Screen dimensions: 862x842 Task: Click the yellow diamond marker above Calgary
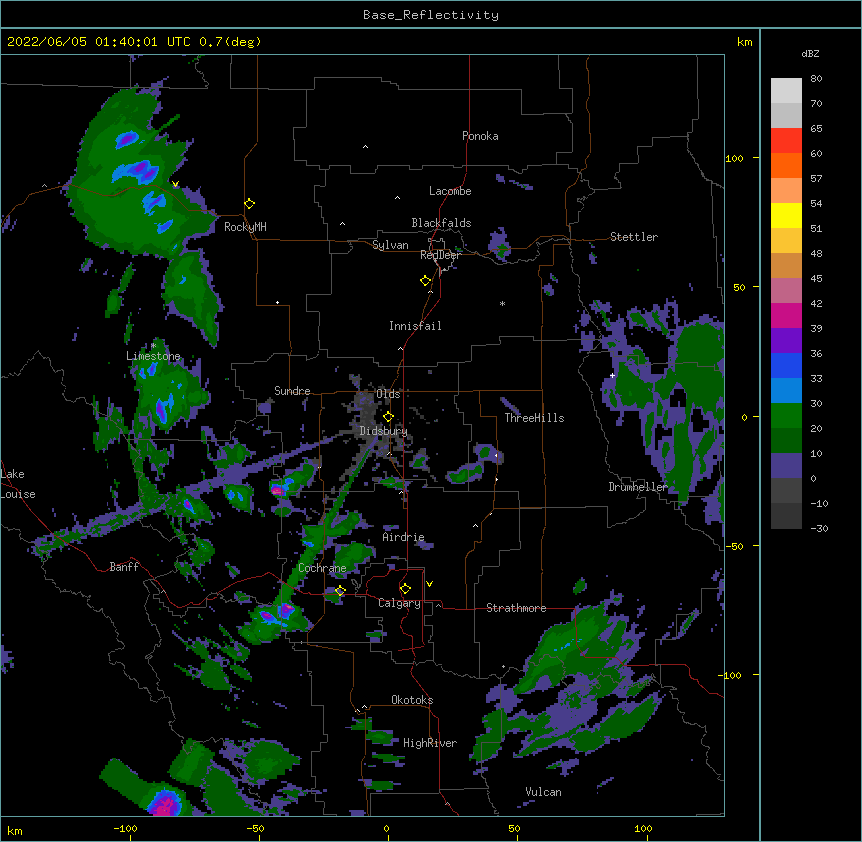[x=406, y=589]
